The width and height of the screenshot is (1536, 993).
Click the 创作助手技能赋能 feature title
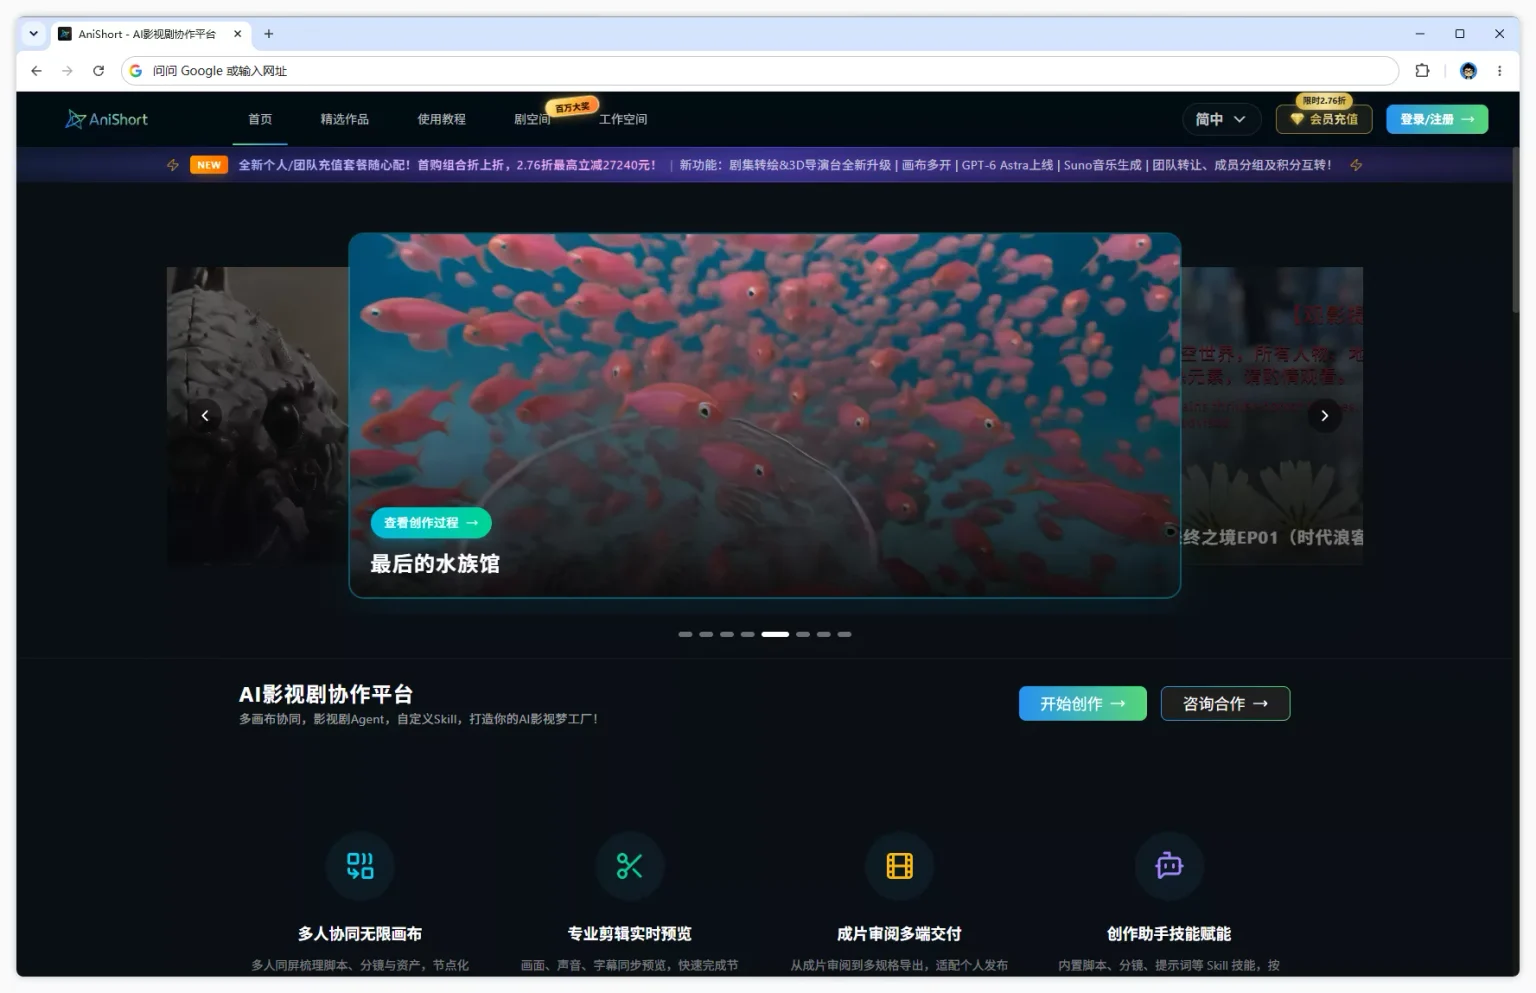1169,933
